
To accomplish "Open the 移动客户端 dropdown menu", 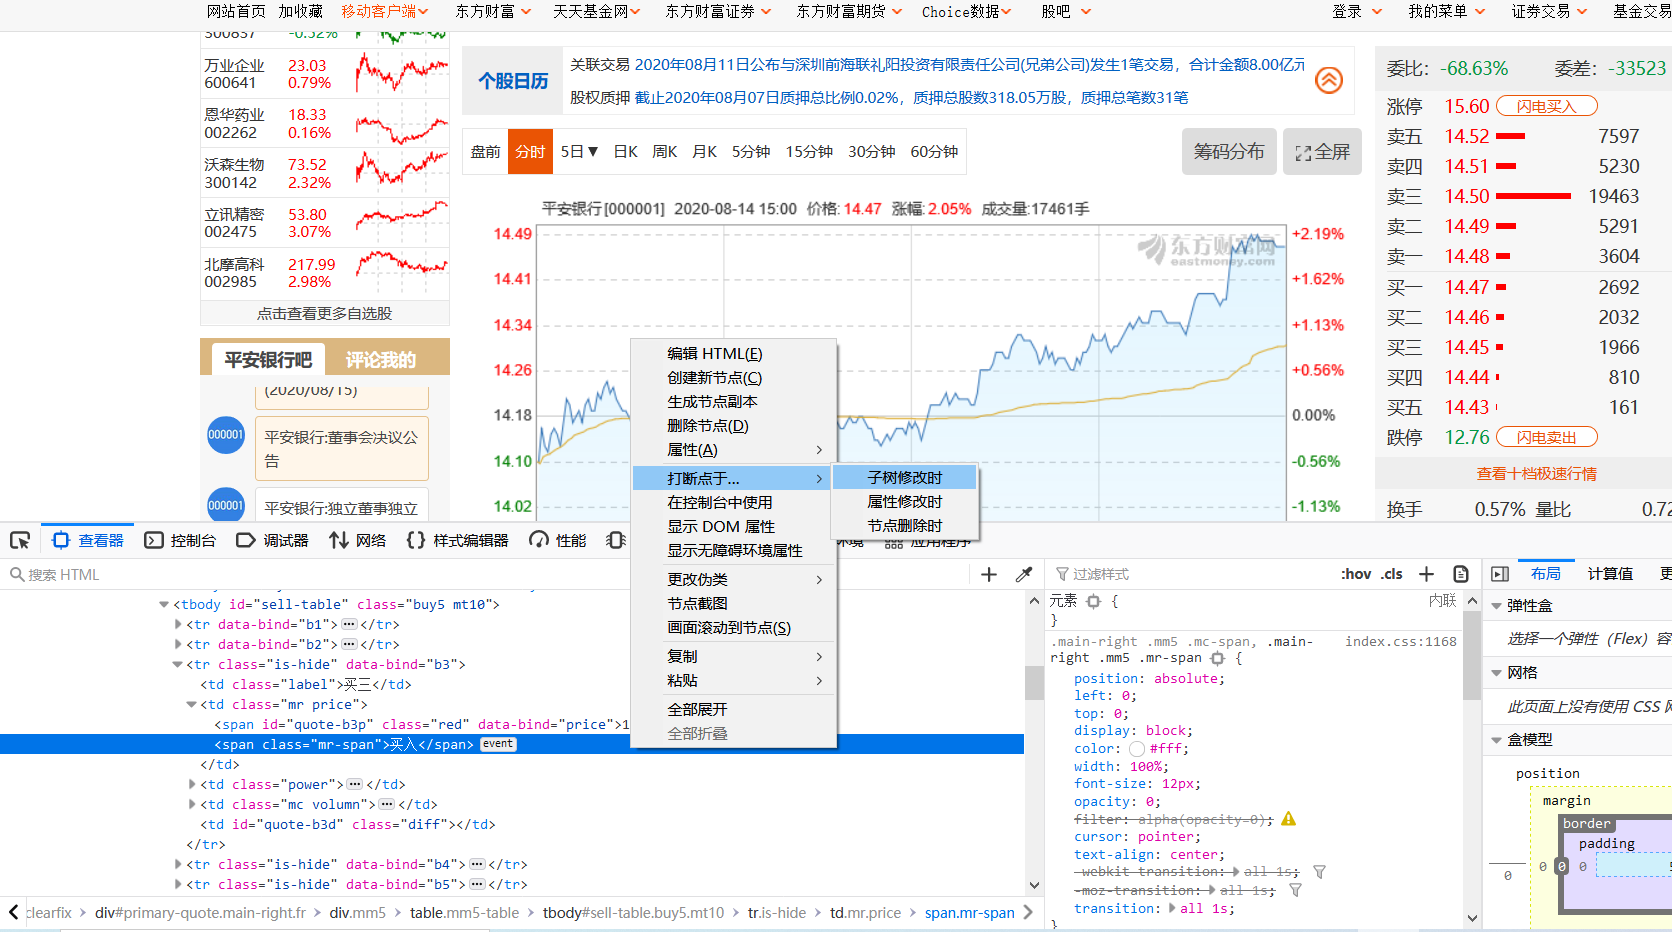I will [385, 12].
